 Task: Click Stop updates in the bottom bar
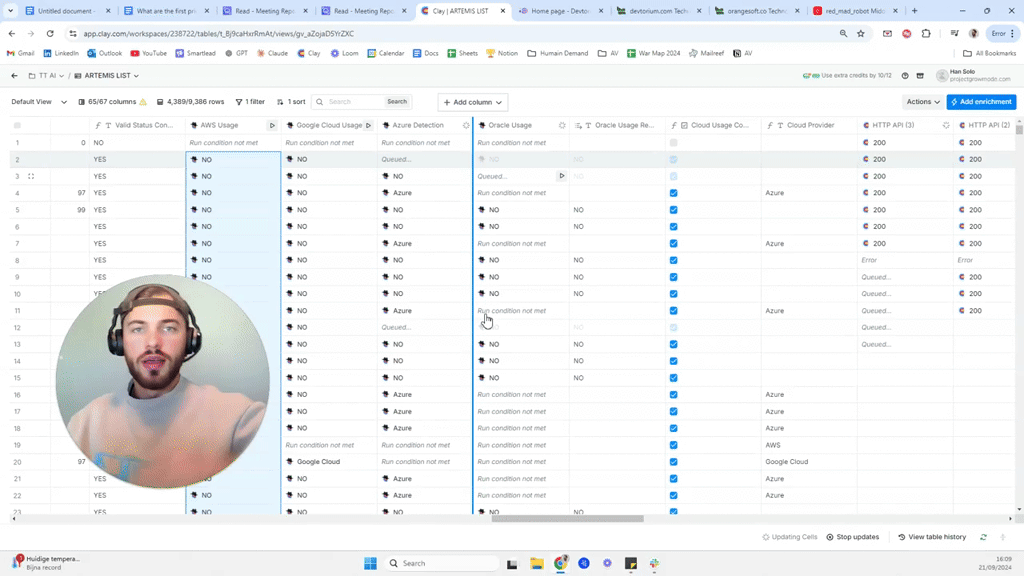[852, 537]
